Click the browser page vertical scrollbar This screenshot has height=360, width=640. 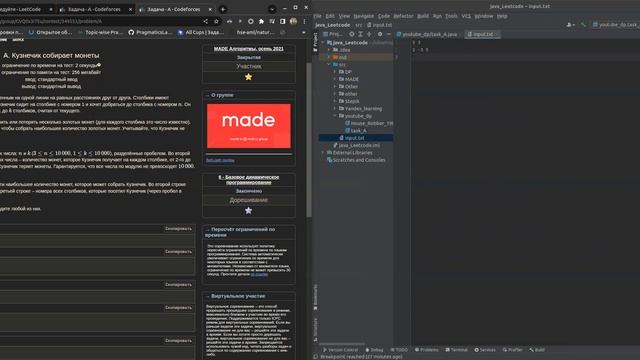[309, 139]
